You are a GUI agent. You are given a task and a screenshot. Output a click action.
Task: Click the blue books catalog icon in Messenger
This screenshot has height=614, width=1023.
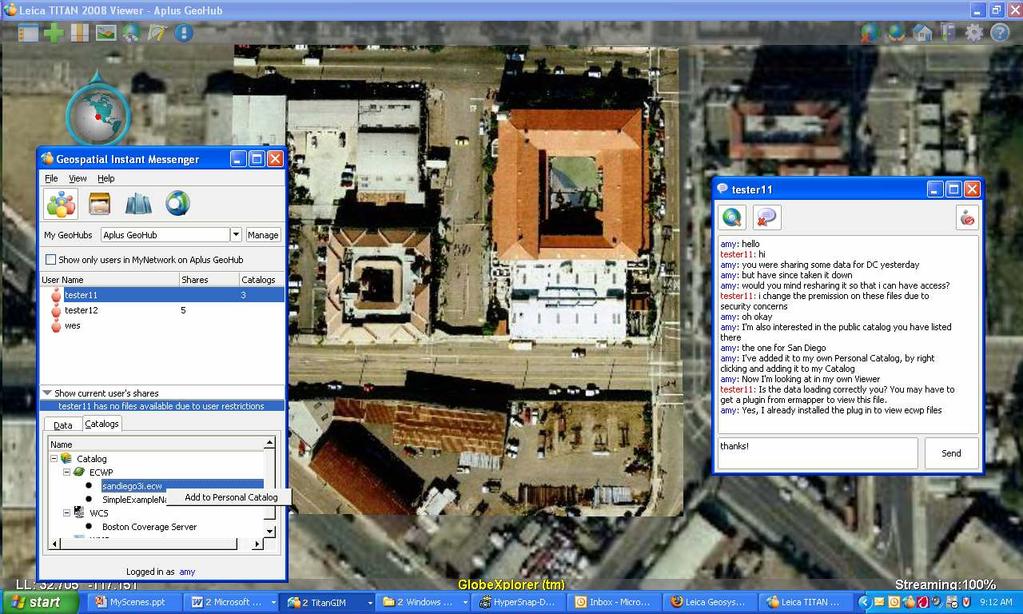coord(138,204)
